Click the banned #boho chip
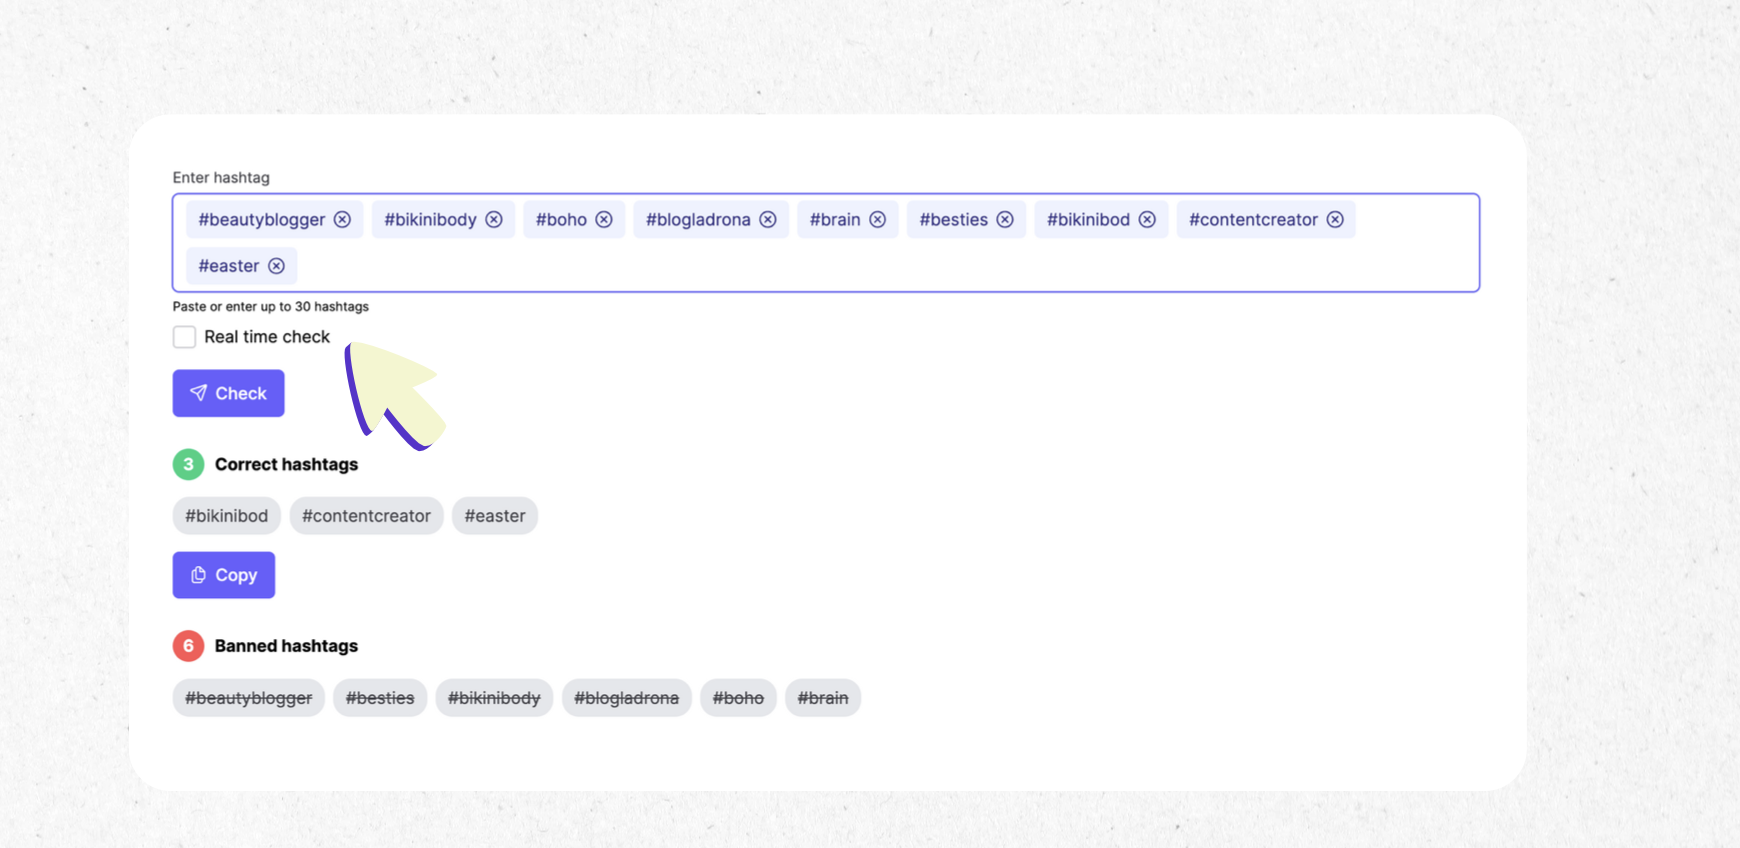The image size is (1740, 848). pyautogui.click(x=738, y=698)
